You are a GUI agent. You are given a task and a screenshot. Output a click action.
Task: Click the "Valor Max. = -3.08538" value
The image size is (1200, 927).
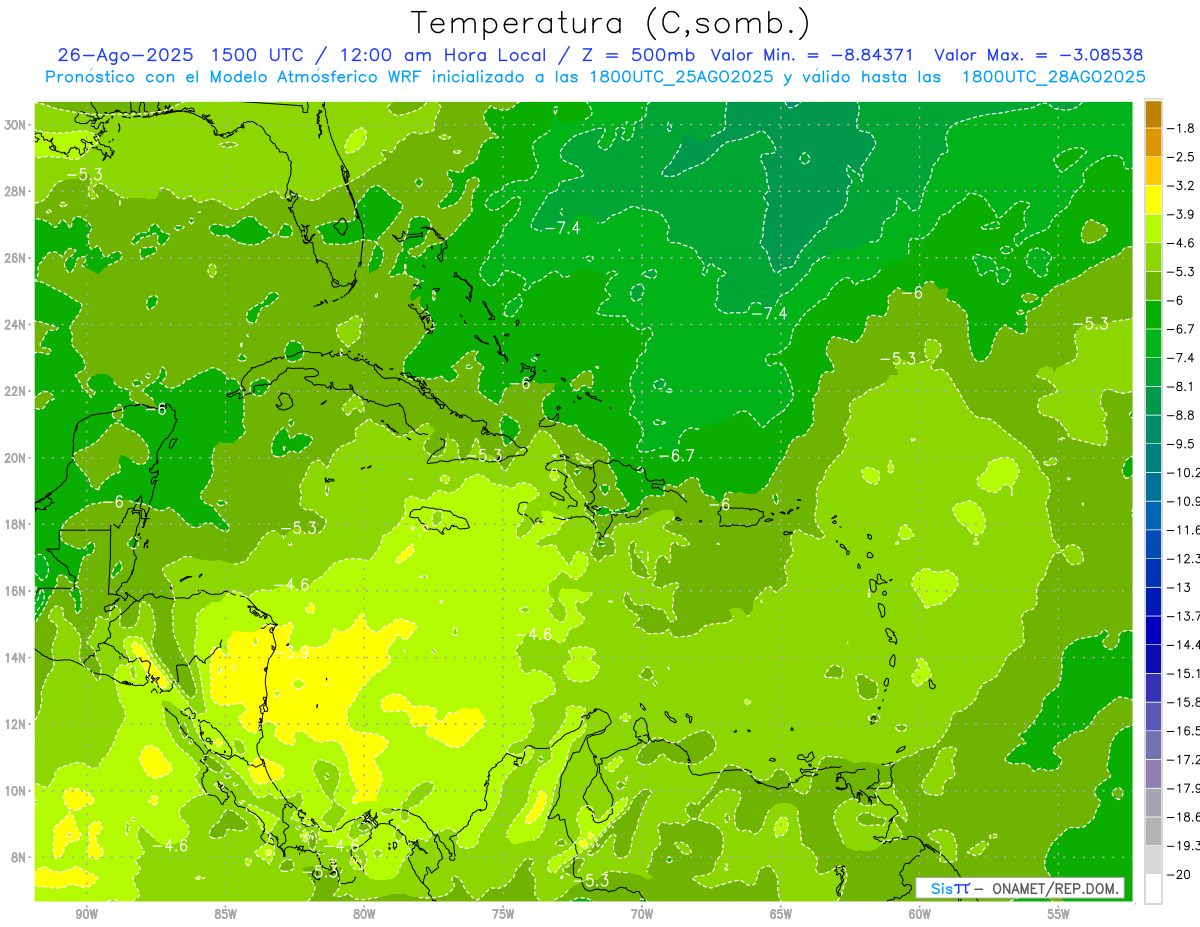click(1038, 55)
